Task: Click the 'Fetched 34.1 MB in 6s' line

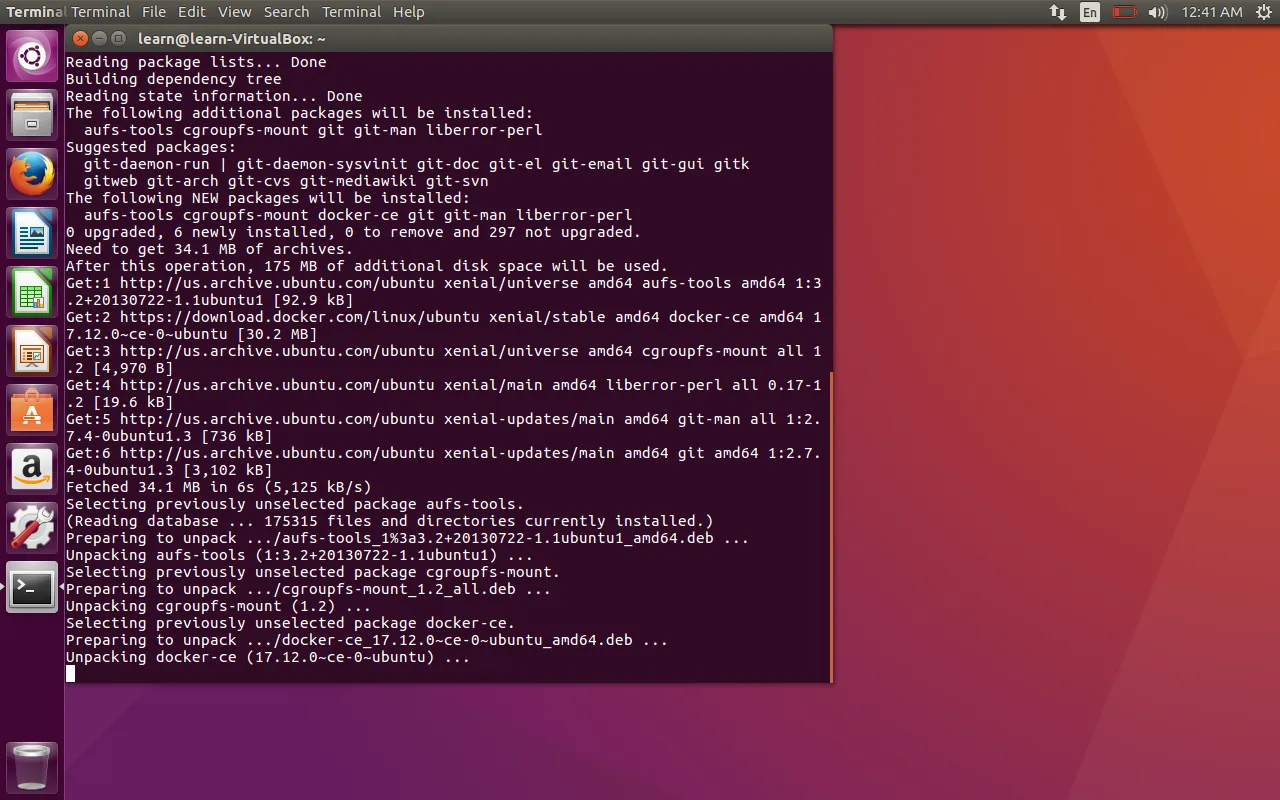Action: 219,487
